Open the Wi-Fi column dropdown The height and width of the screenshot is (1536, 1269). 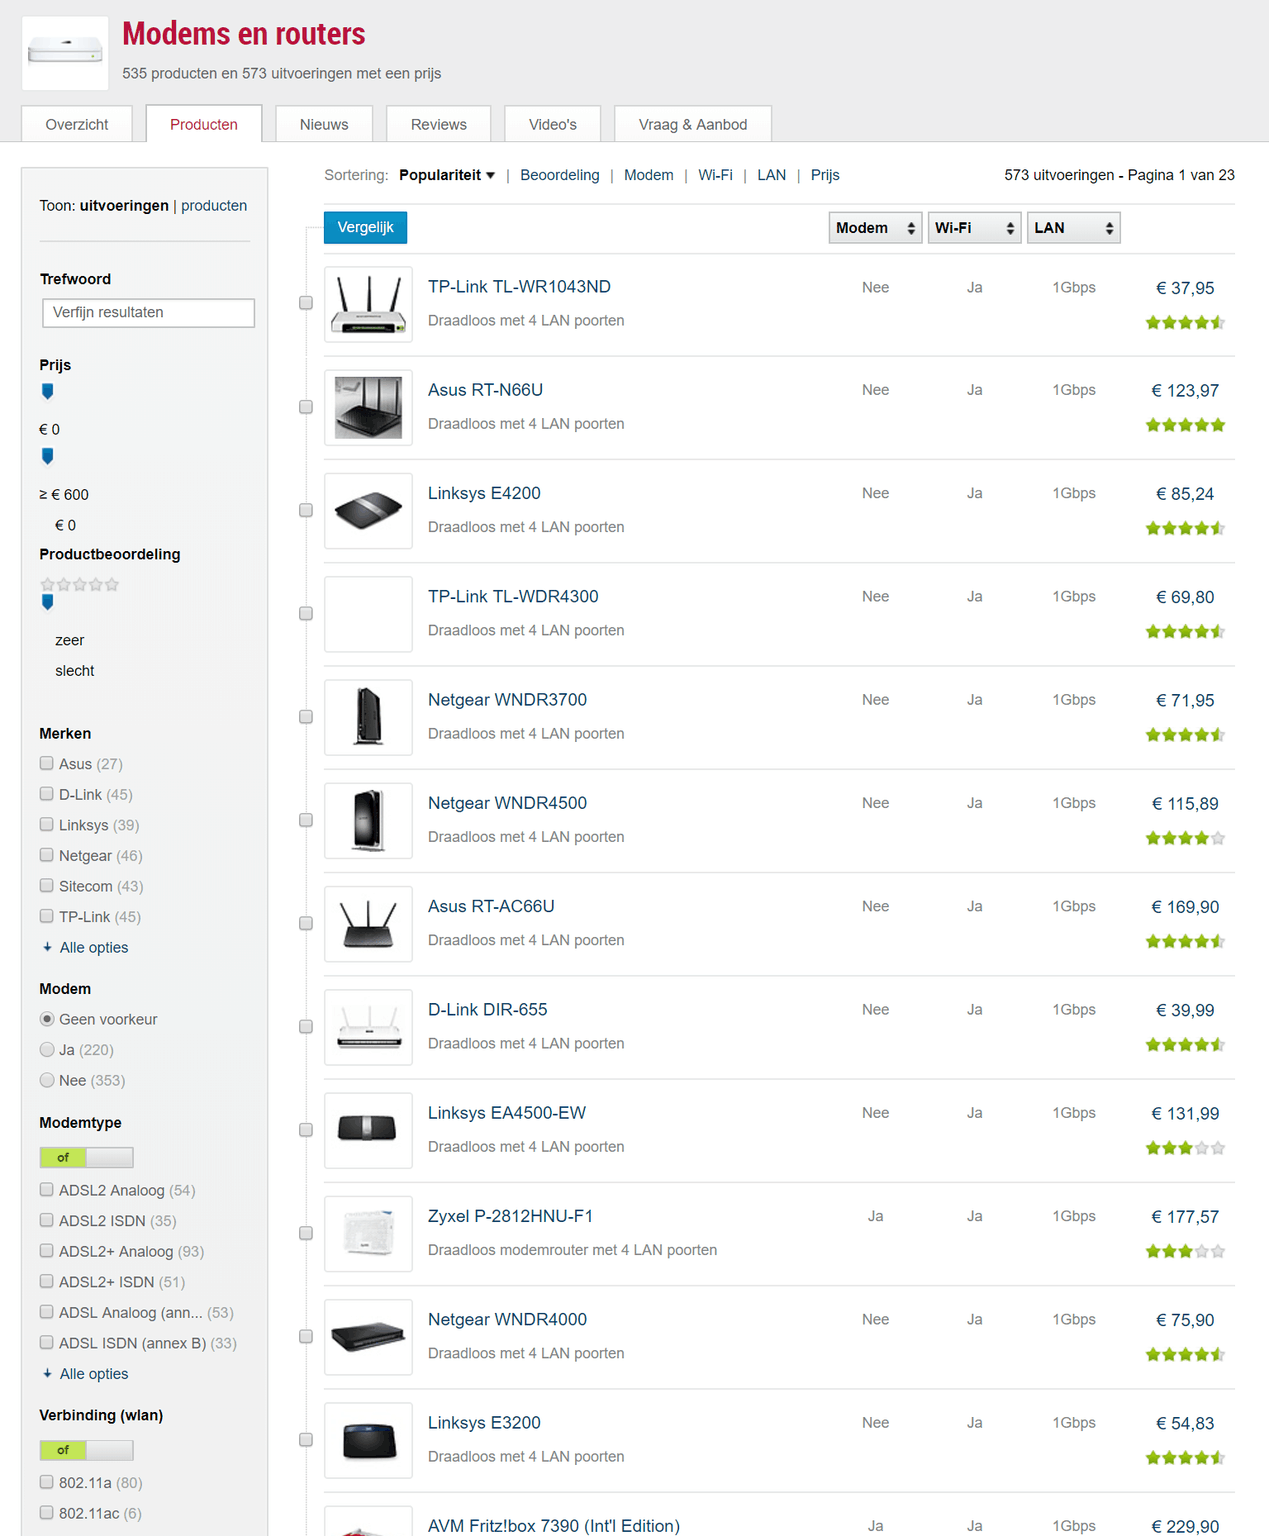pos(974,228)
